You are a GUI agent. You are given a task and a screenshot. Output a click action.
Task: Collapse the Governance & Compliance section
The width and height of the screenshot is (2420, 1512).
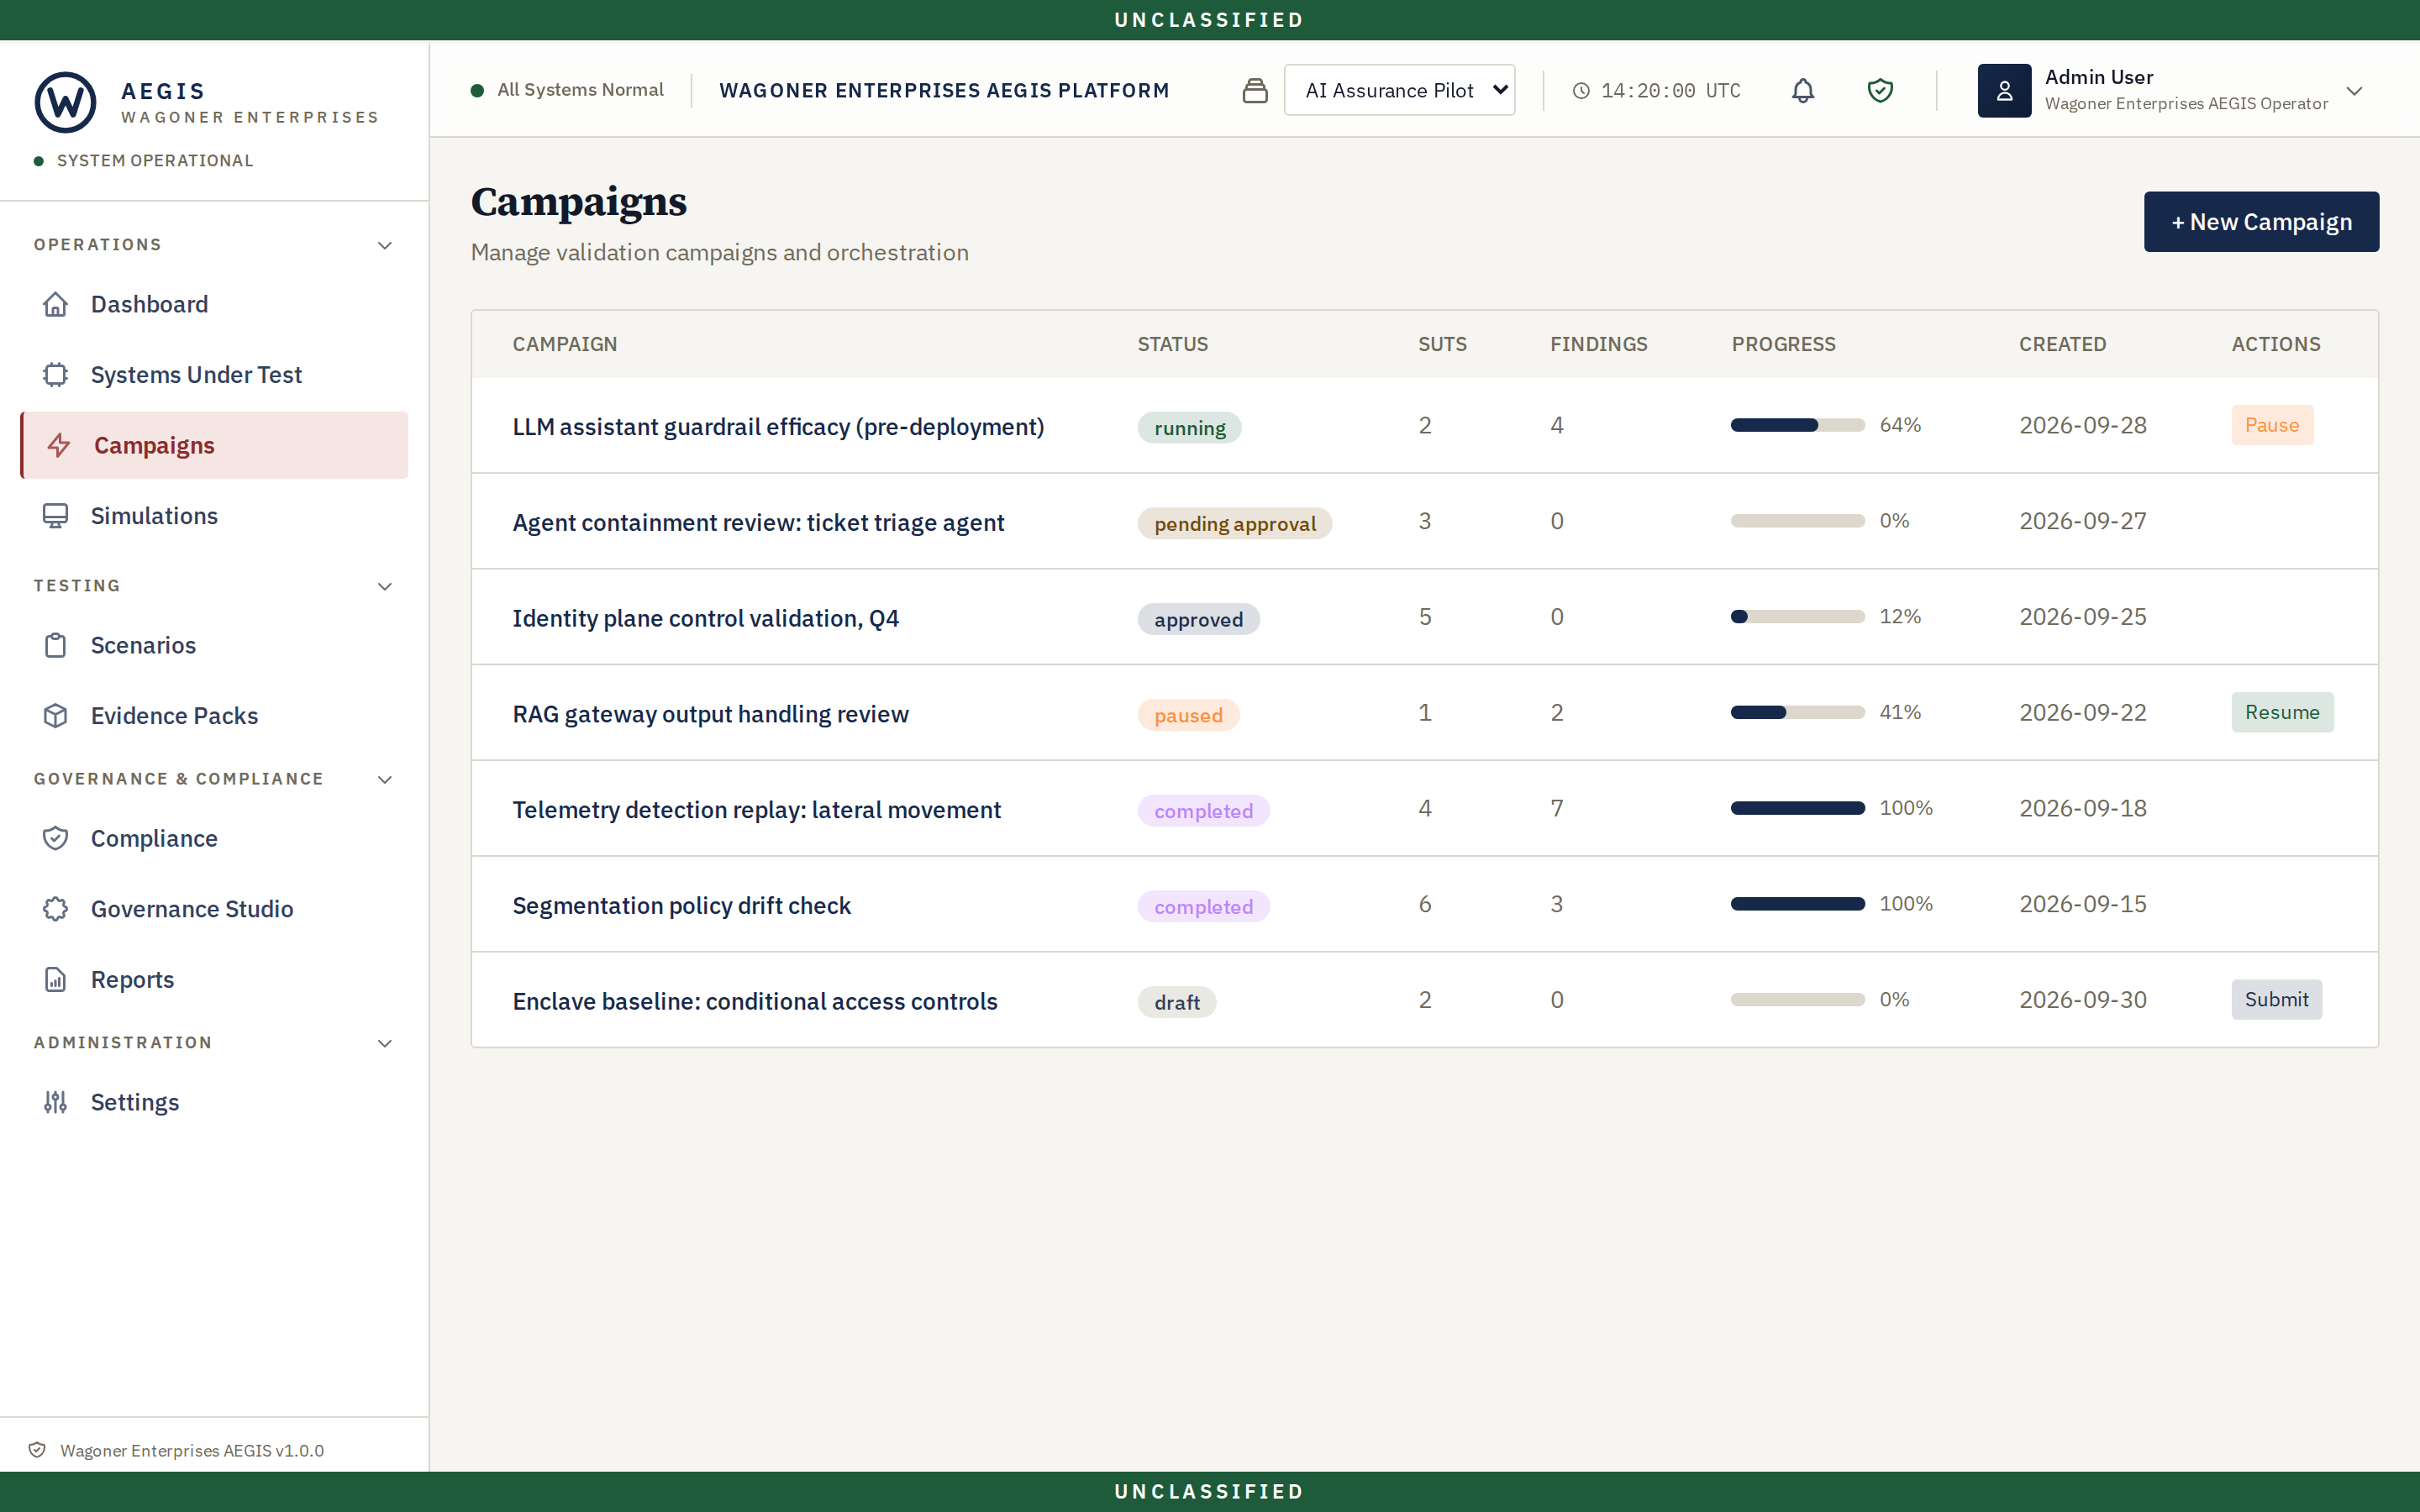tap(385, 779)
